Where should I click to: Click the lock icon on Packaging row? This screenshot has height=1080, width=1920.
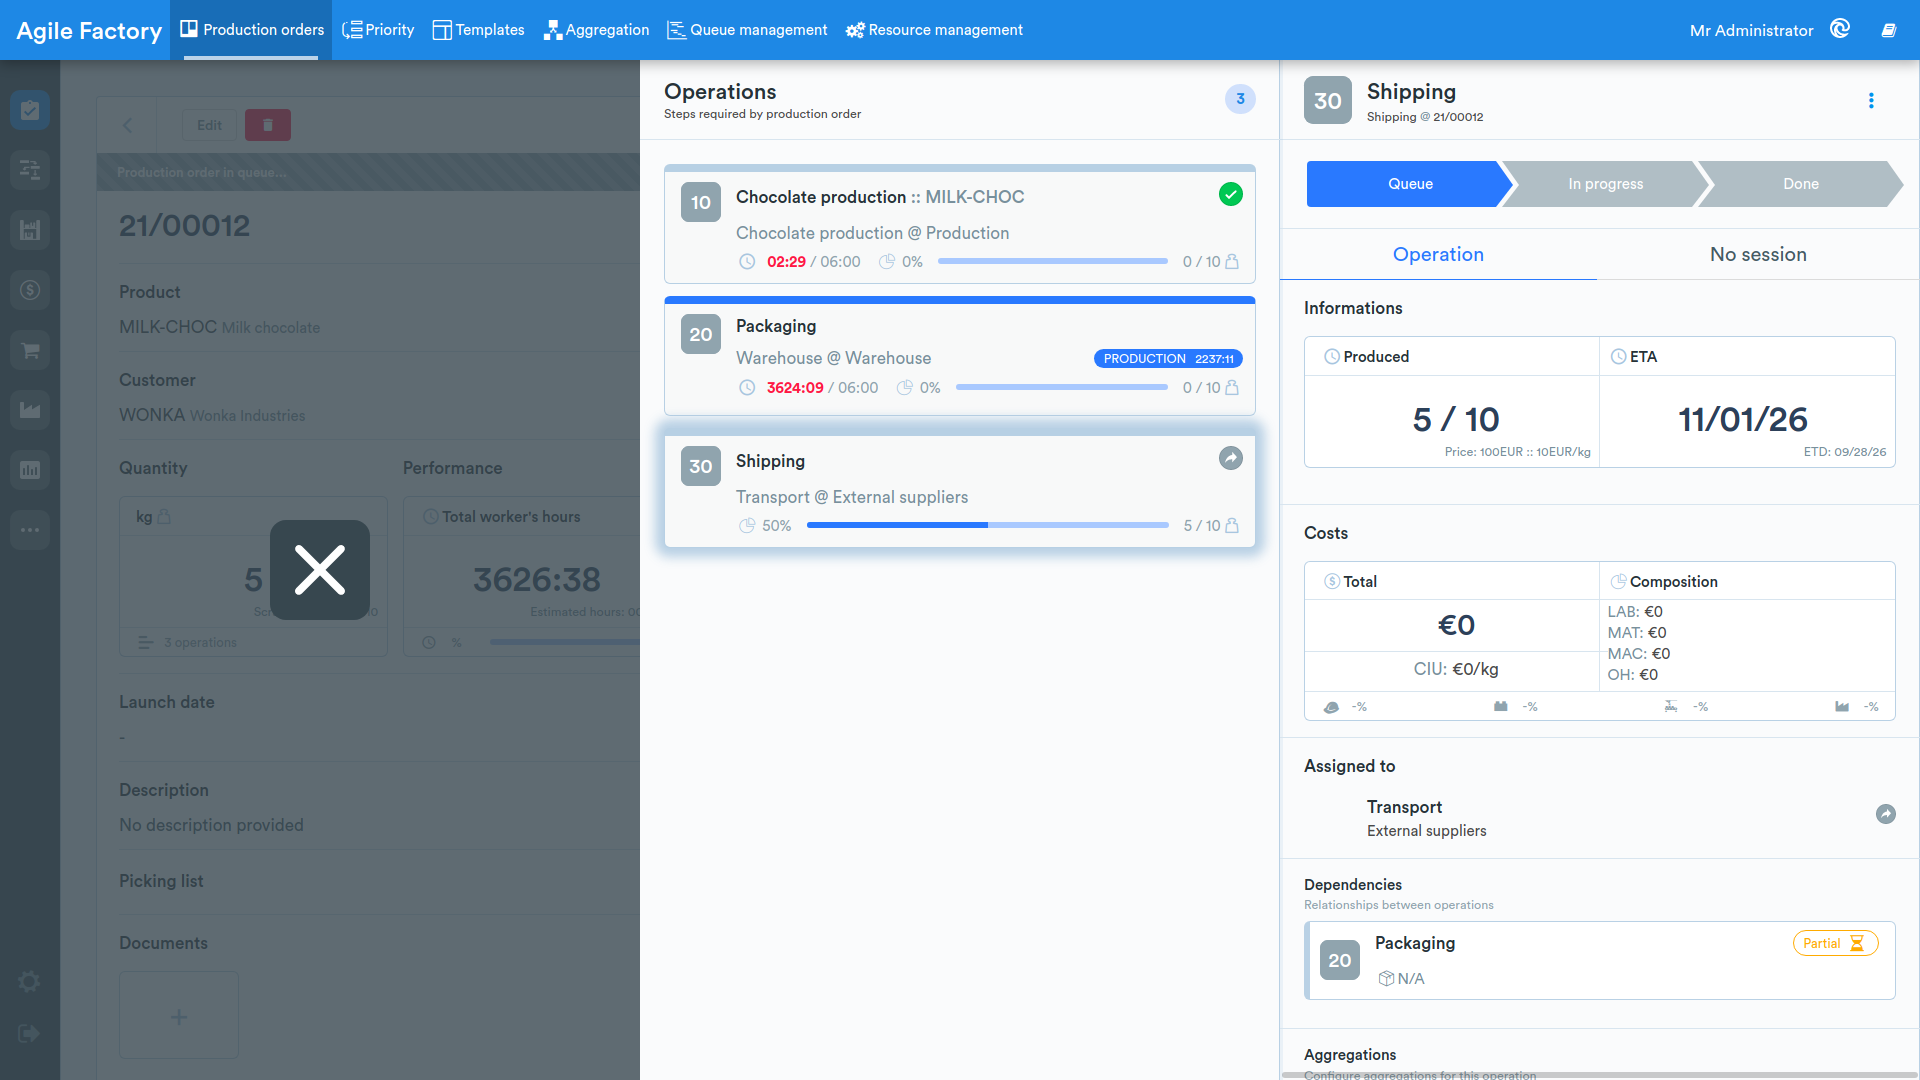(x=1232, y=387)
